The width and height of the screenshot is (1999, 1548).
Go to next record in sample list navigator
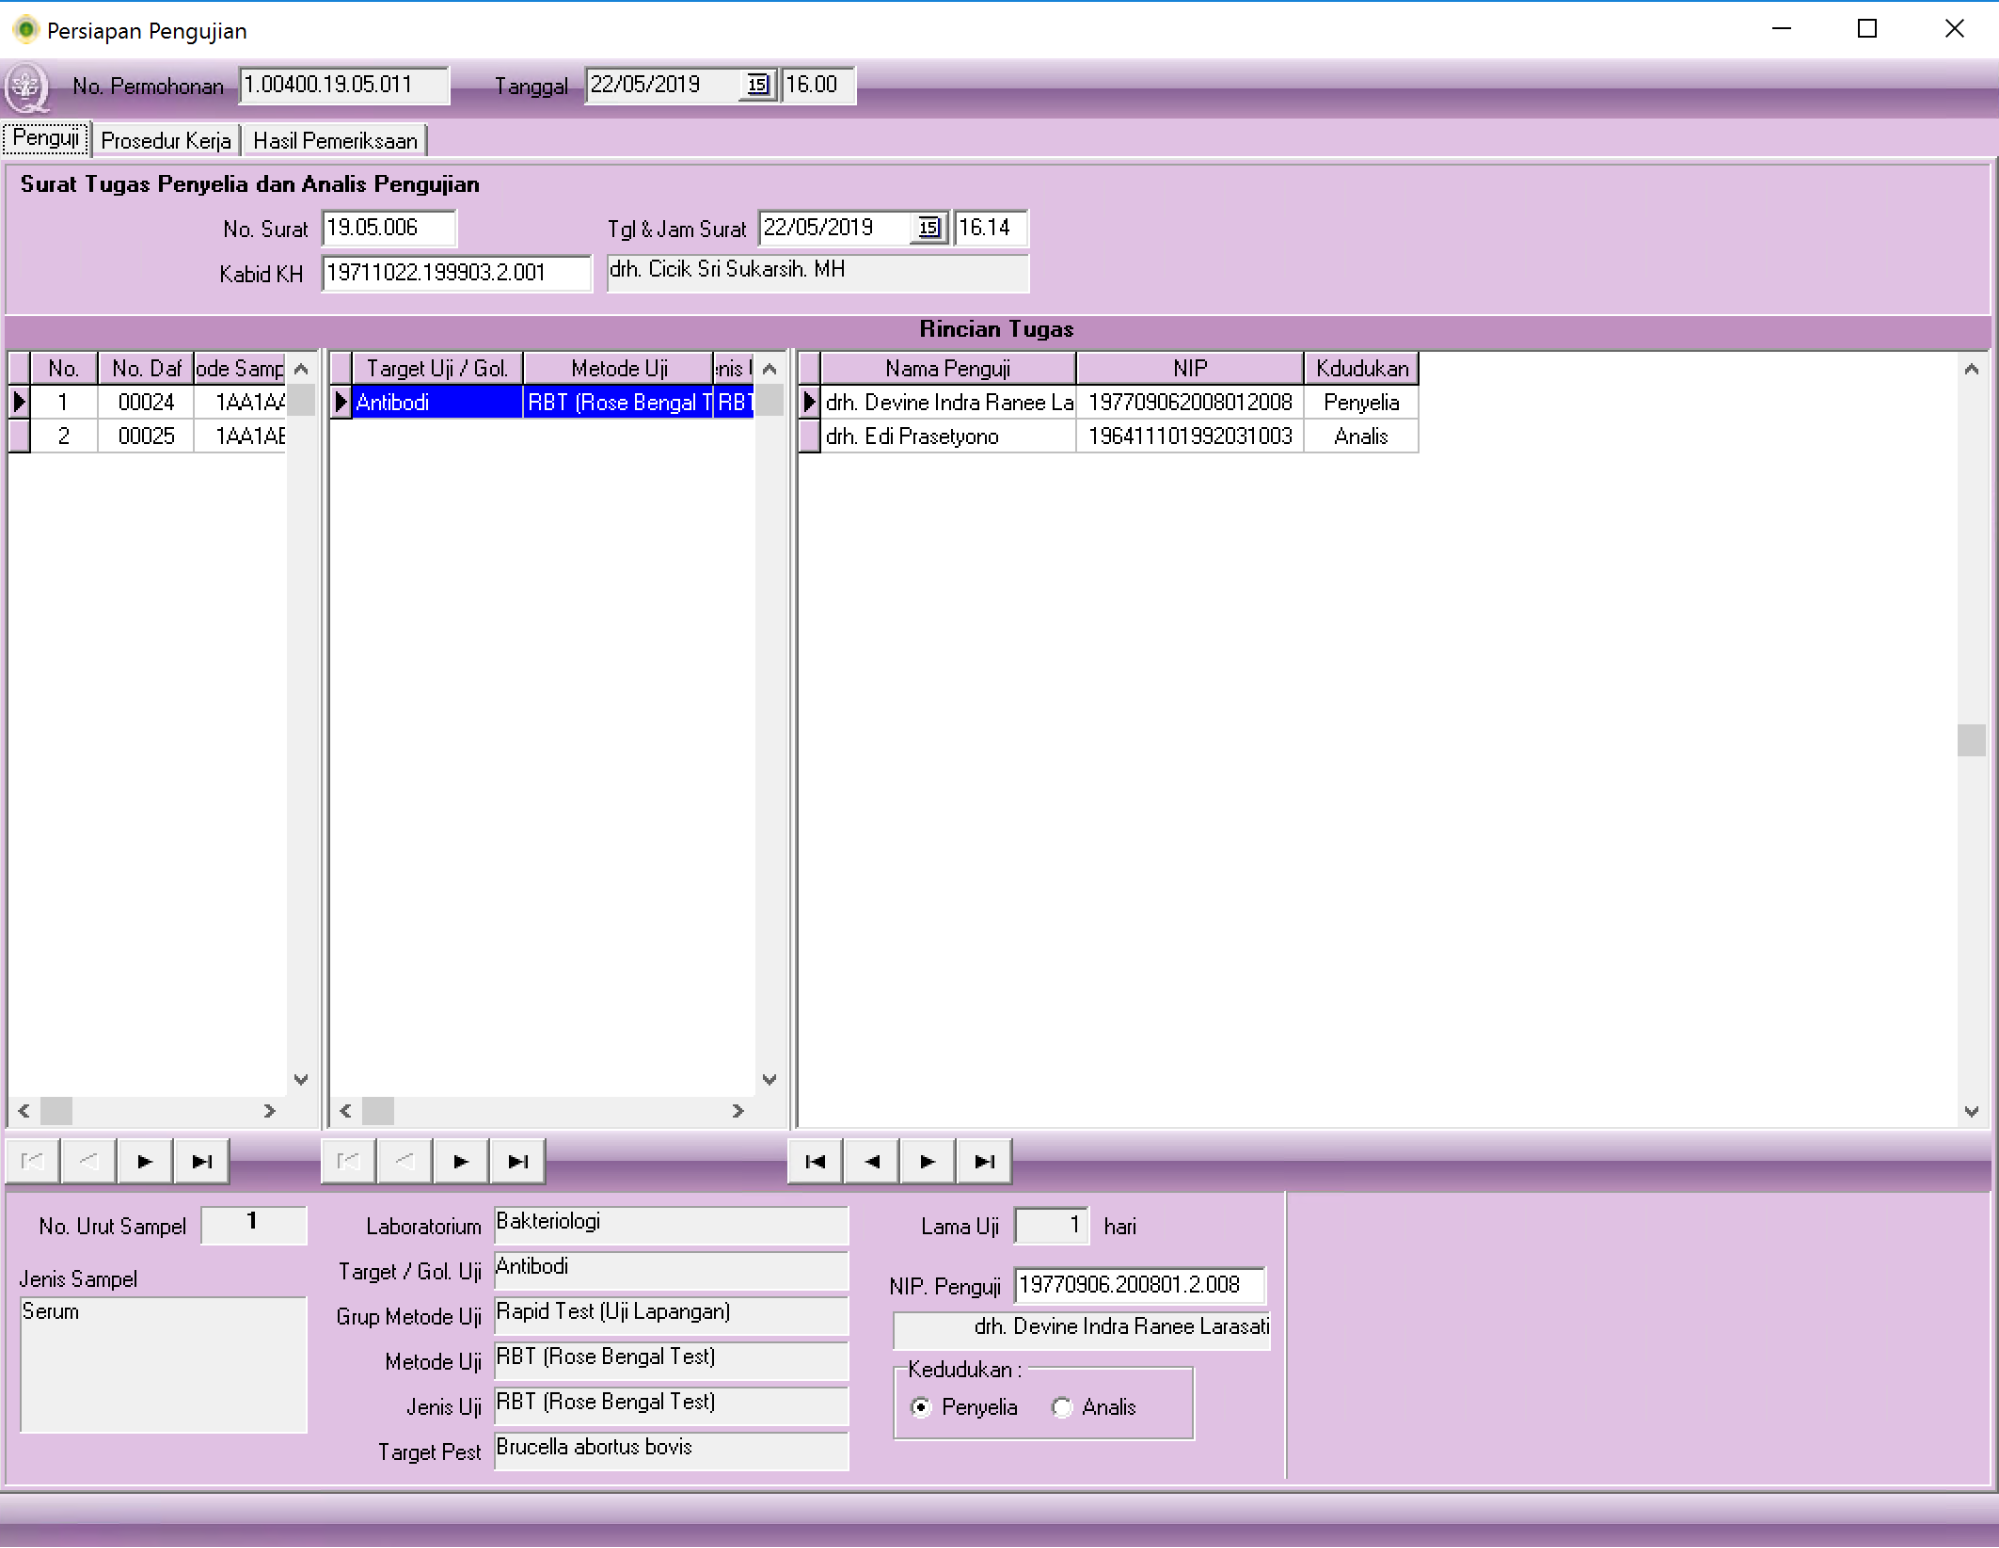[144, 1161]
